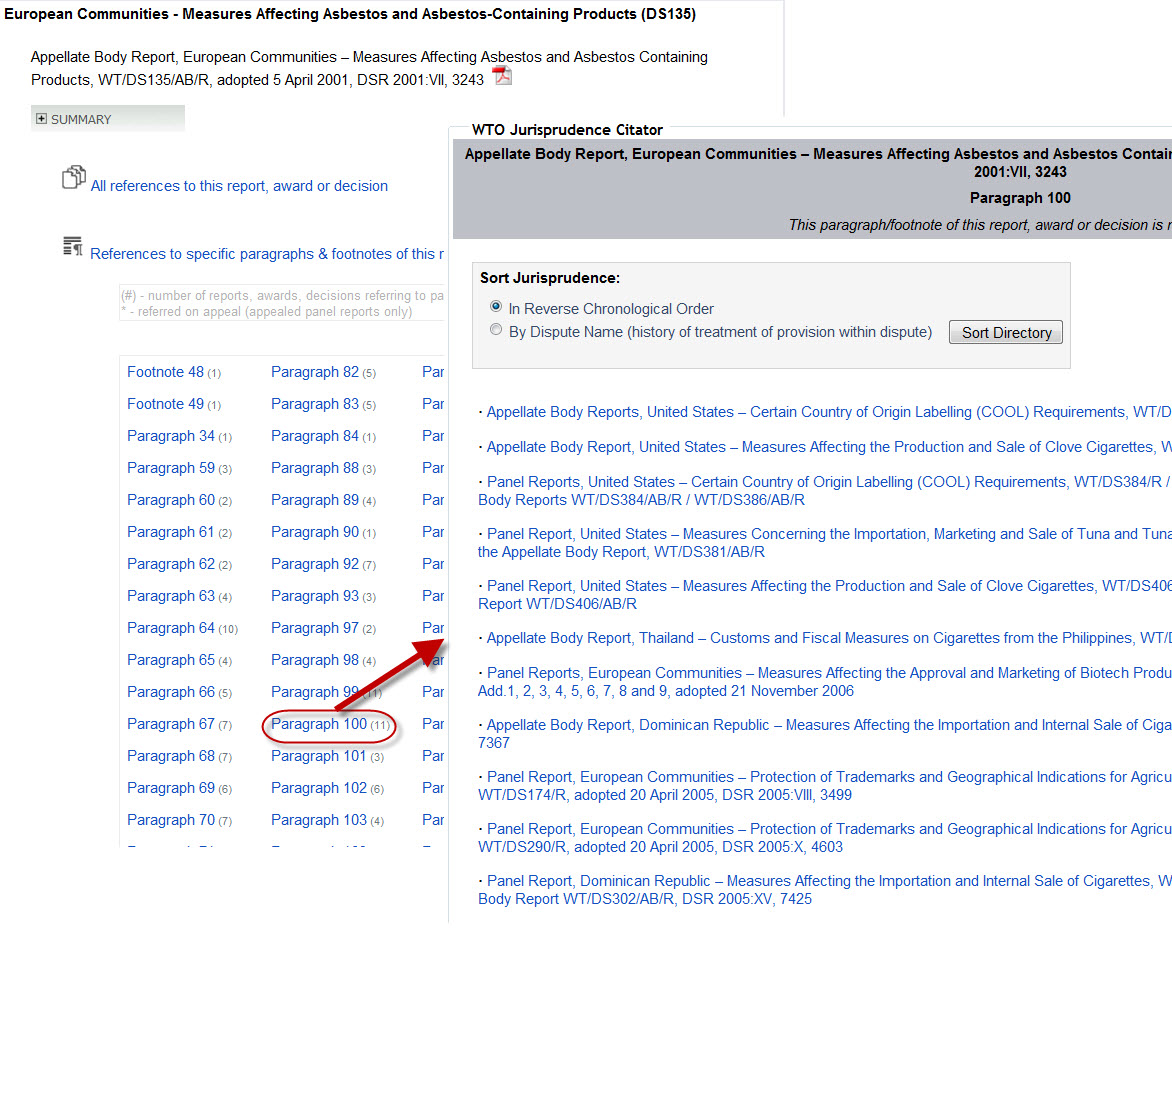This screenshot has height=1093, width=1172.
Task: Open Appellate Body Report Thailand Cigarettes citation
Action: click(x=828, y=638)
